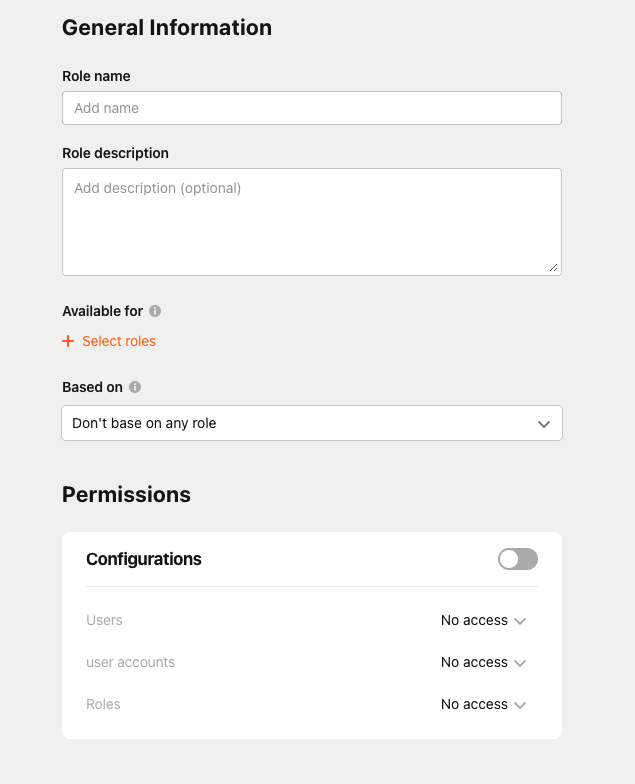Enable the Configurations toggle switch
This screenshot has width=635, height=784.
518,559
